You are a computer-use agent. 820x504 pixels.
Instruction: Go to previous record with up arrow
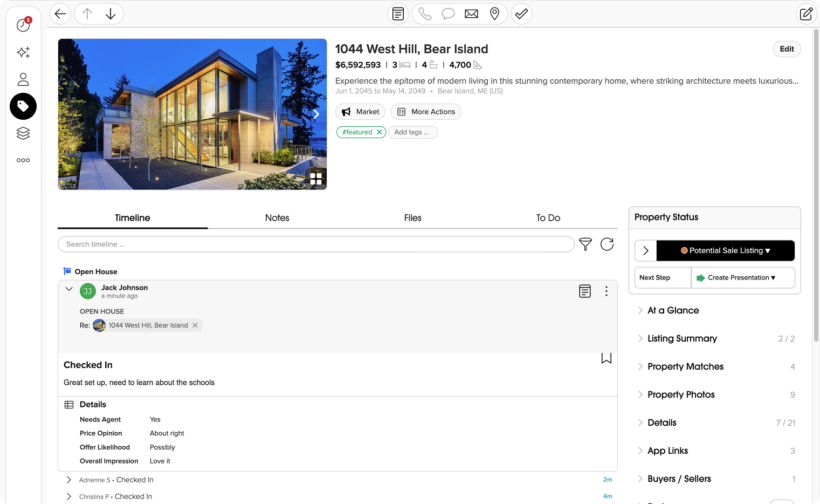pos(87,14)
